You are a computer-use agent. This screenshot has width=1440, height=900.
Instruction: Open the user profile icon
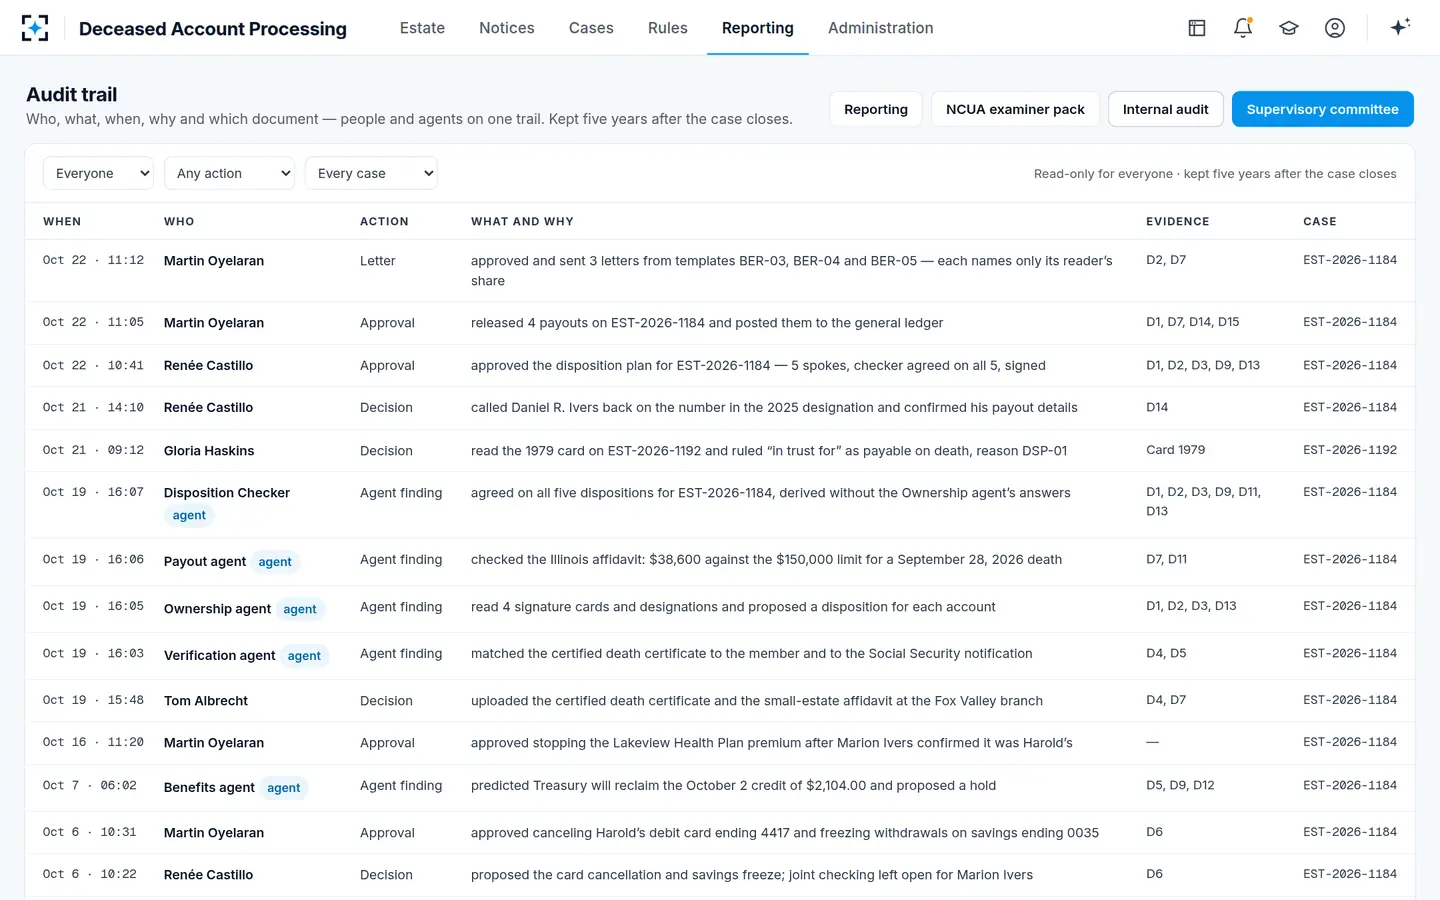click(1335, 28)
